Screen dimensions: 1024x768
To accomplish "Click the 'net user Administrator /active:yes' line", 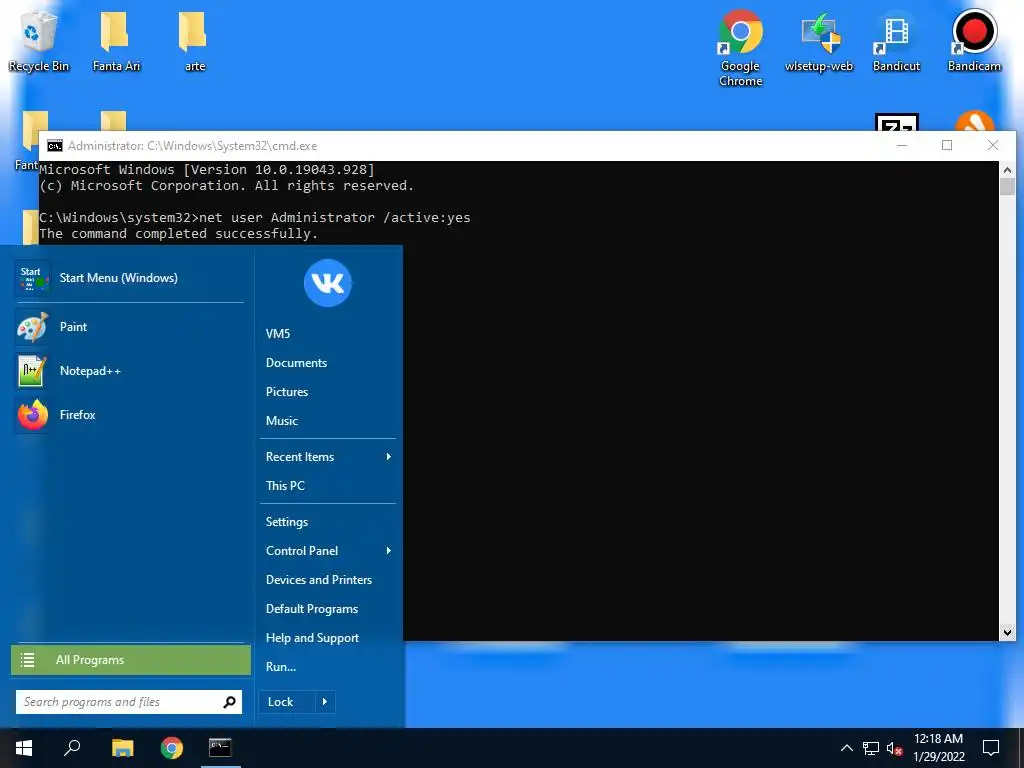I will coord(335,217).
